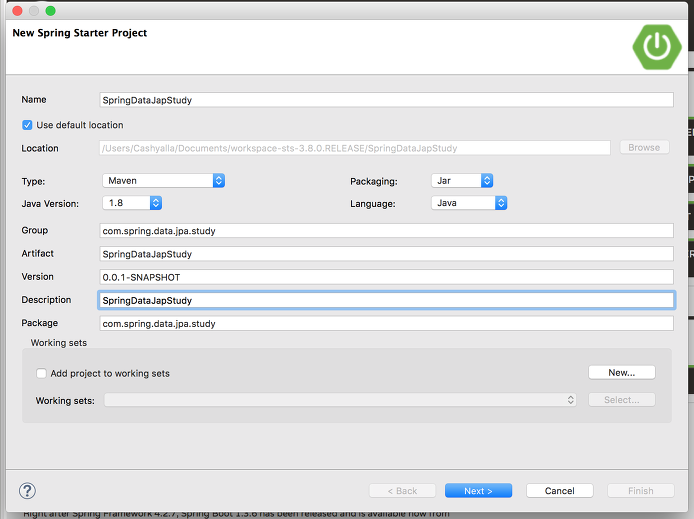Click the green zoom window button
694x519 pixels.
(50, 11)
